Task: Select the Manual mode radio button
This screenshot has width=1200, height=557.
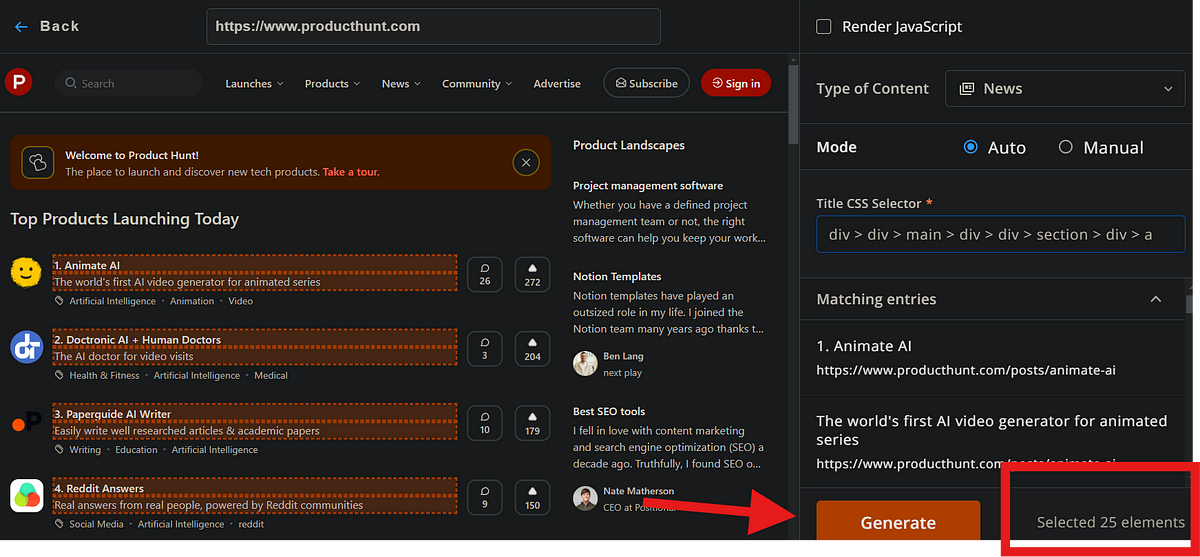Action: coord(1065,147)
